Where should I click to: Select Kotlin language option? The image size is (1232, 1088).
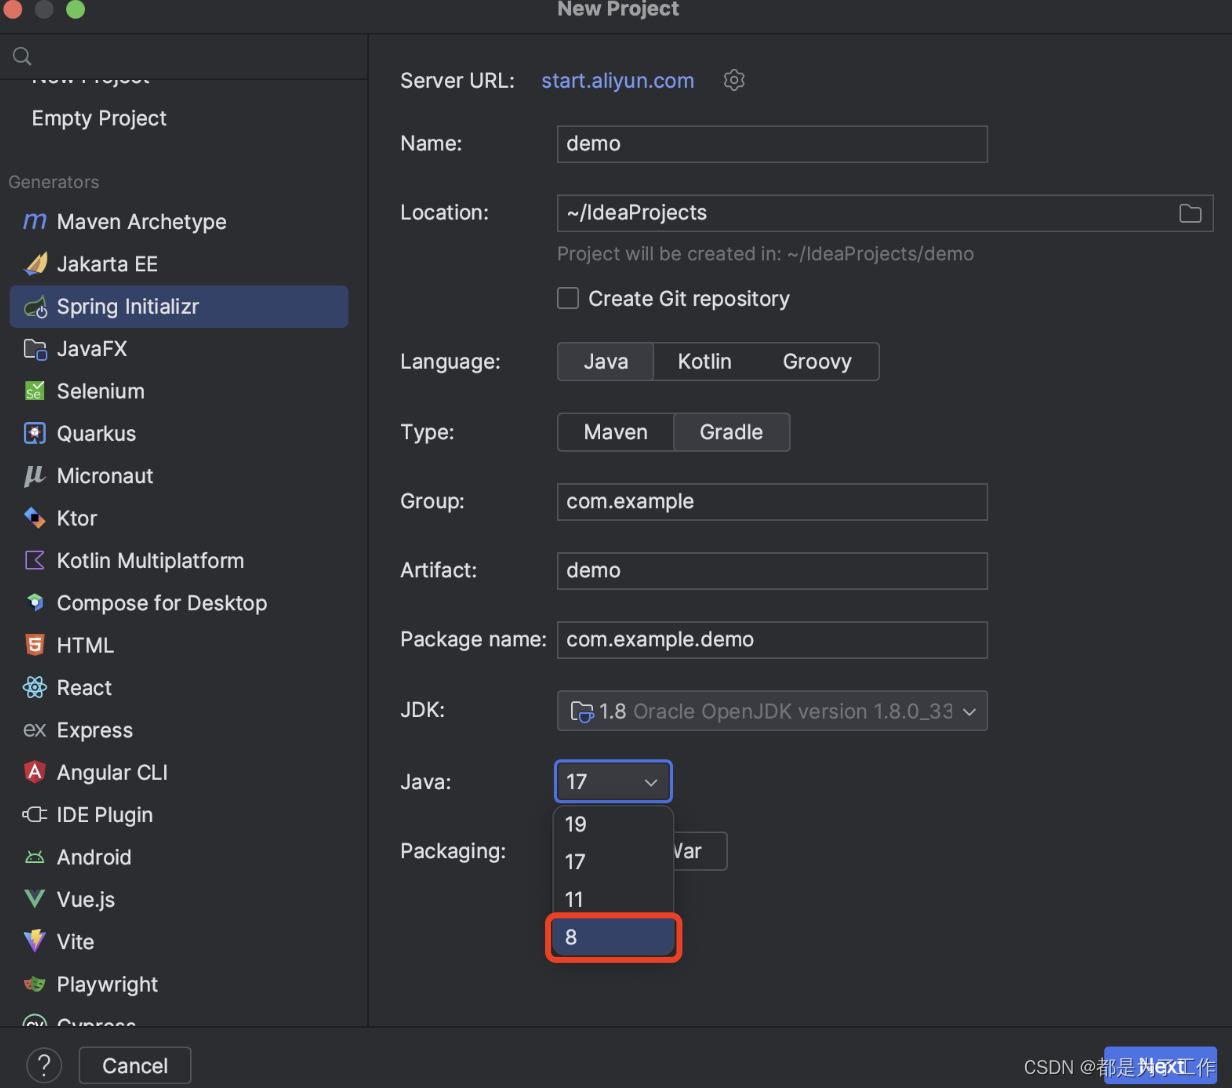(x=705, y=362)
